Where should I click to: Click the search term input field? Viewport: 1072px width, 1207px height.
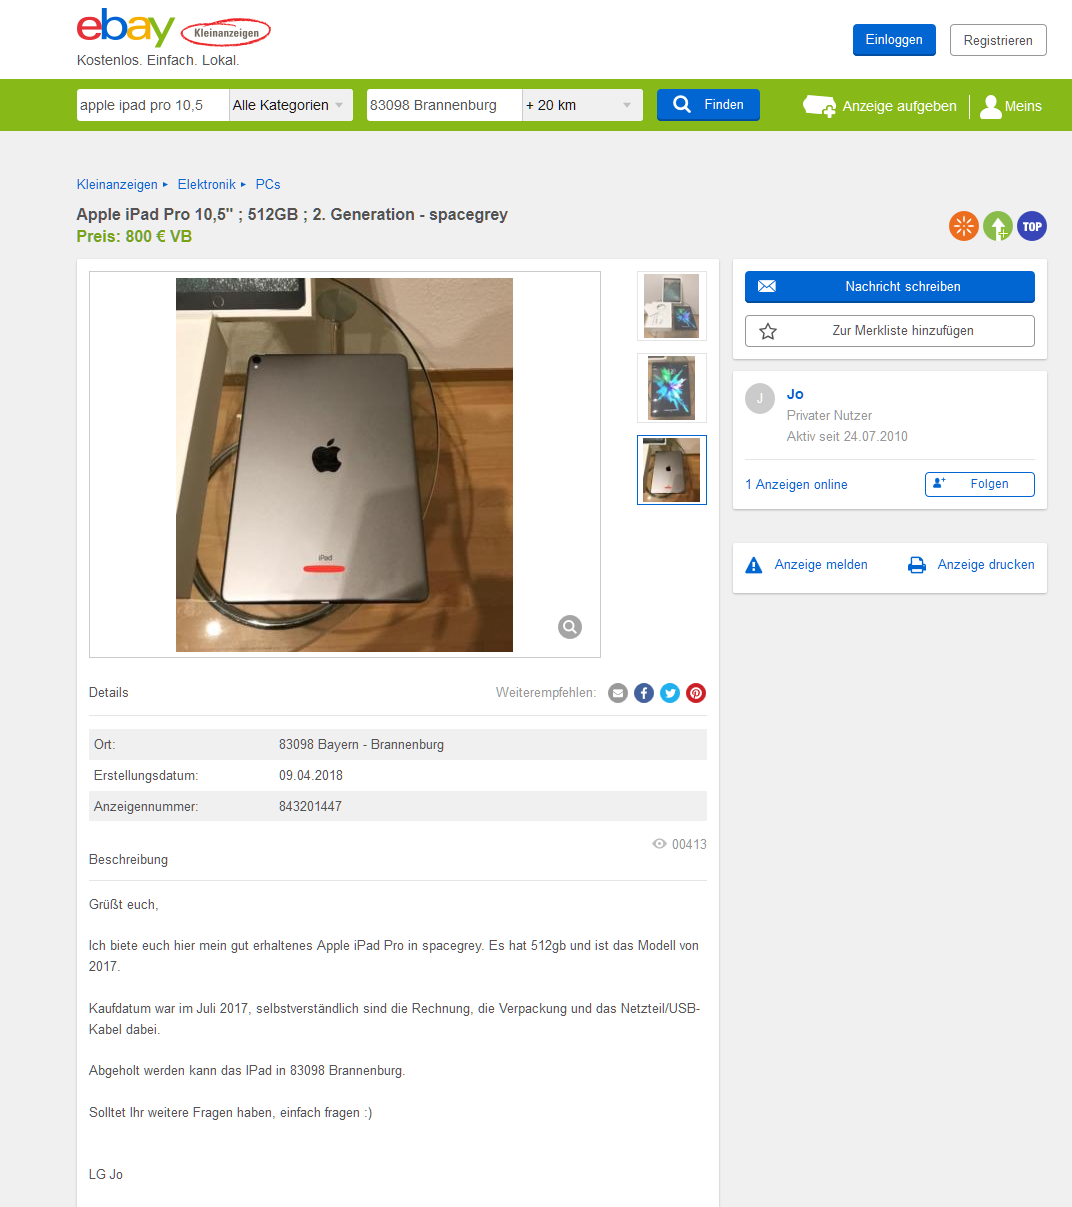coord(153,105)
